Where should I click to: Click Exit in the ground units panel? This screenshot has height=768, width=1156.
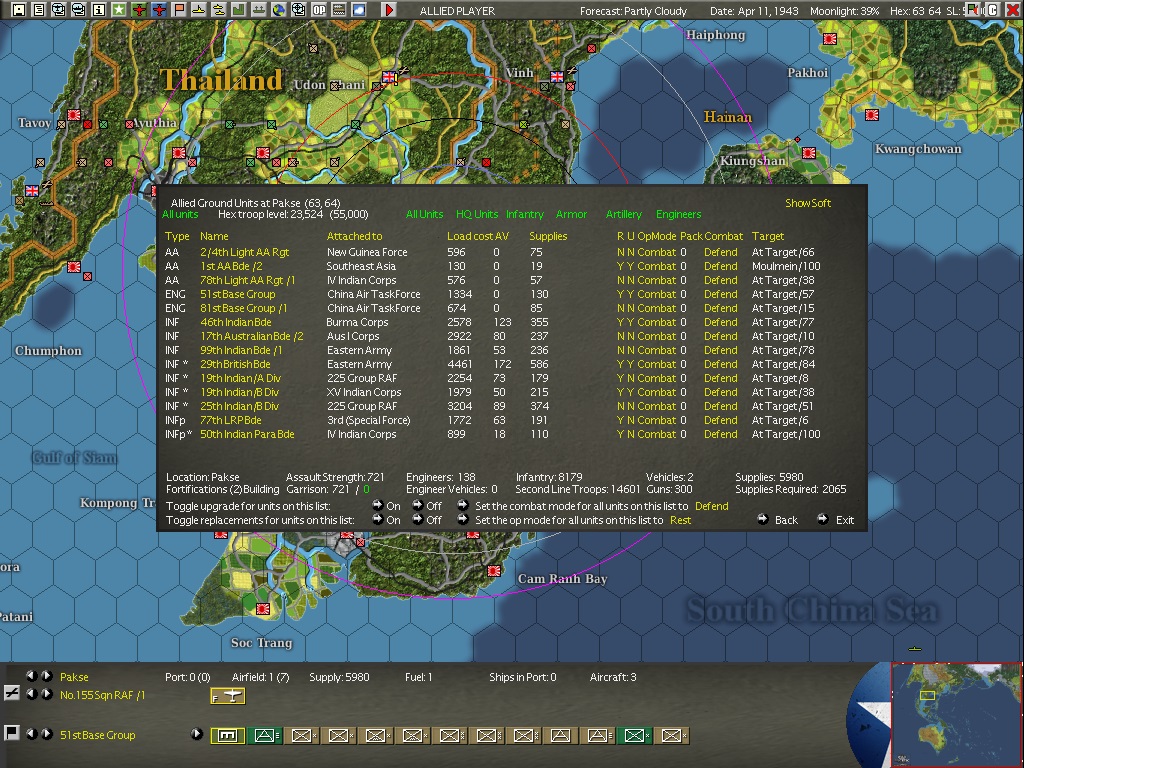[845, 520]
